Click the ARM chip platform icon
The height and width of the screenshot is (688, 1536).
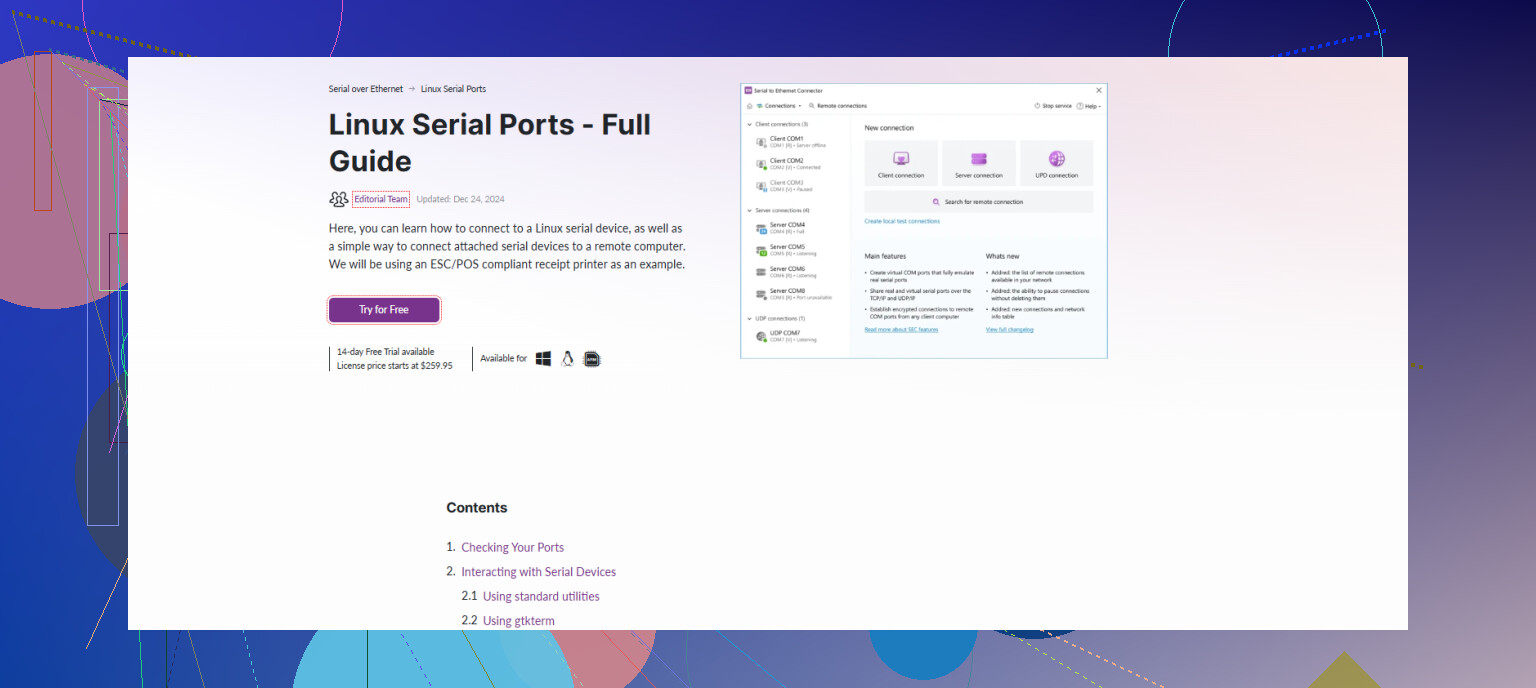tap(592, 359)
